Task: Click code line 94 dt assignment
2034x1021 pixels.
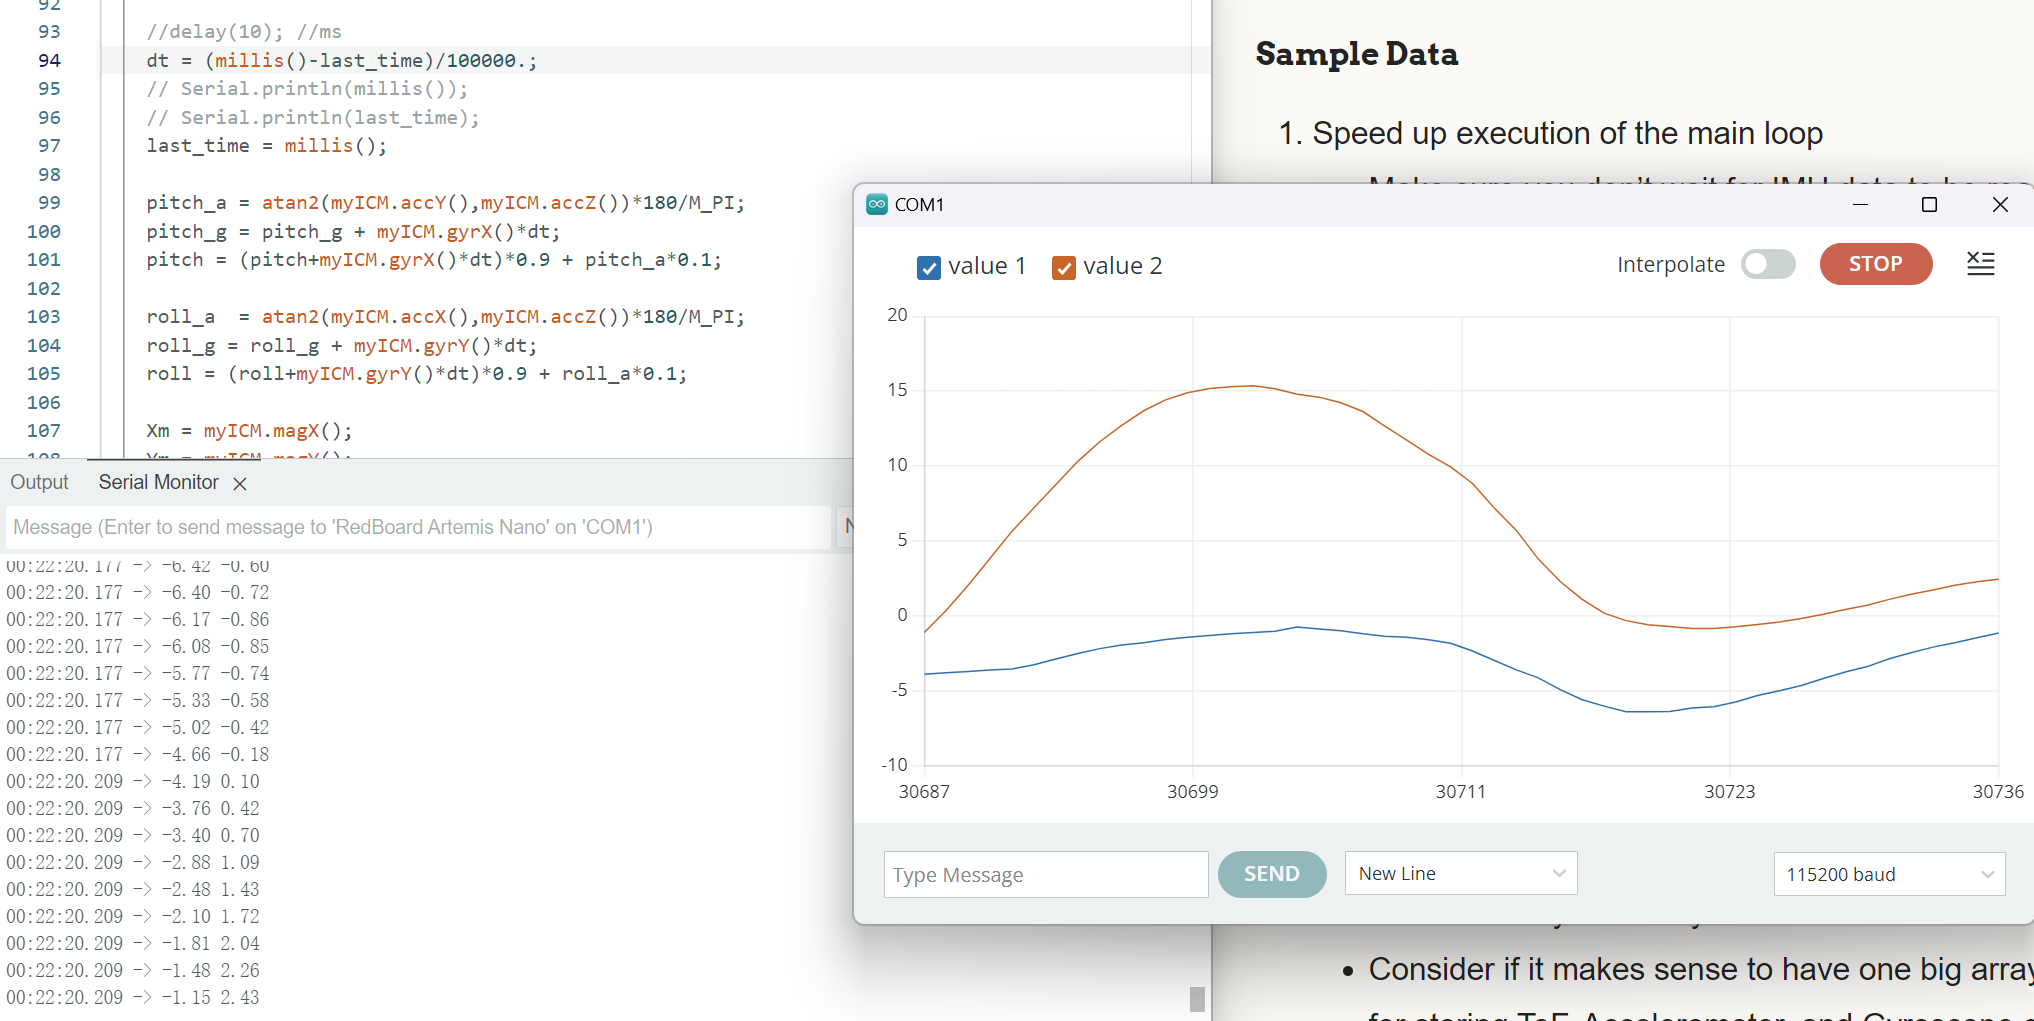Action: tap(341, 61)
